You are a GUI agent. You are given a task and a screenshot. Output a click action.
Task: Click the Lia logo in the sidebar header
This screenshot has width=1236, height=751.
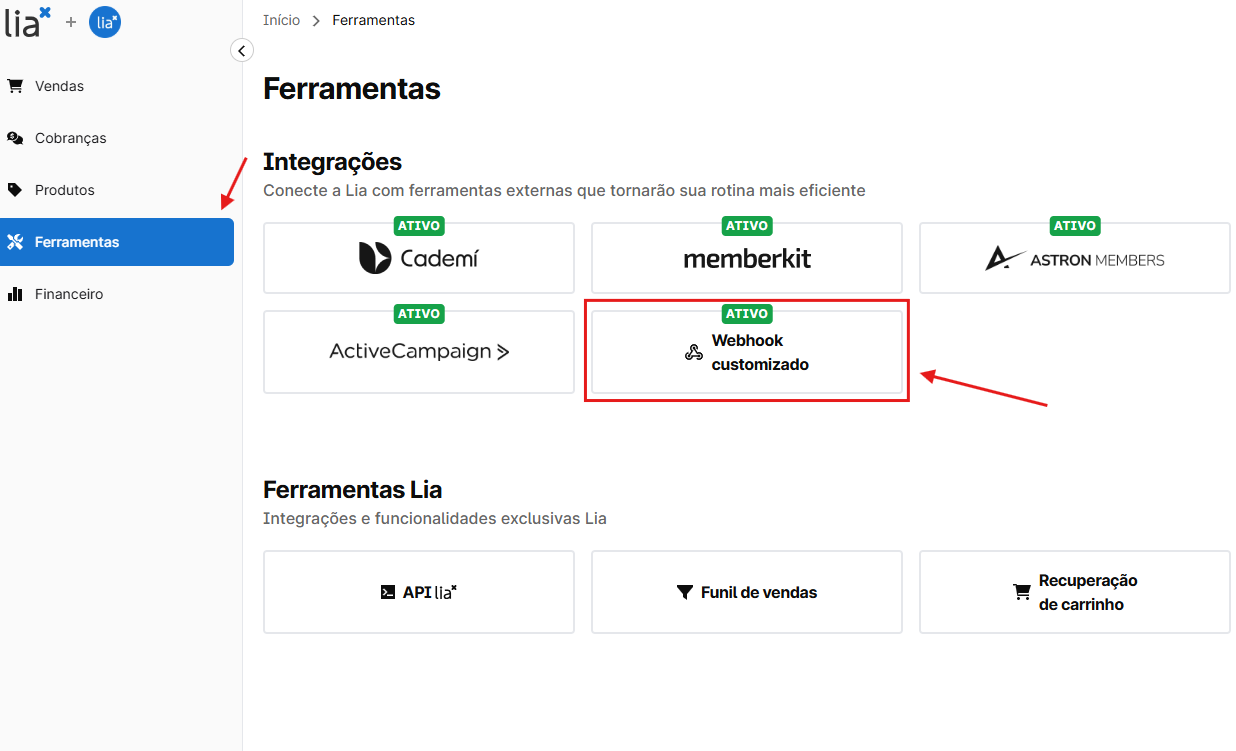[27, 21]
